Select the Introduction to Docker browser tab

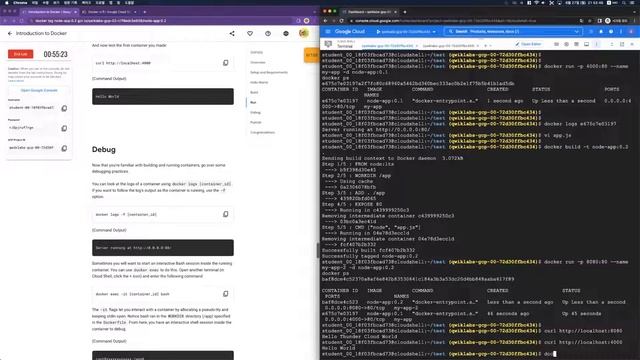(x=49, y=12)
